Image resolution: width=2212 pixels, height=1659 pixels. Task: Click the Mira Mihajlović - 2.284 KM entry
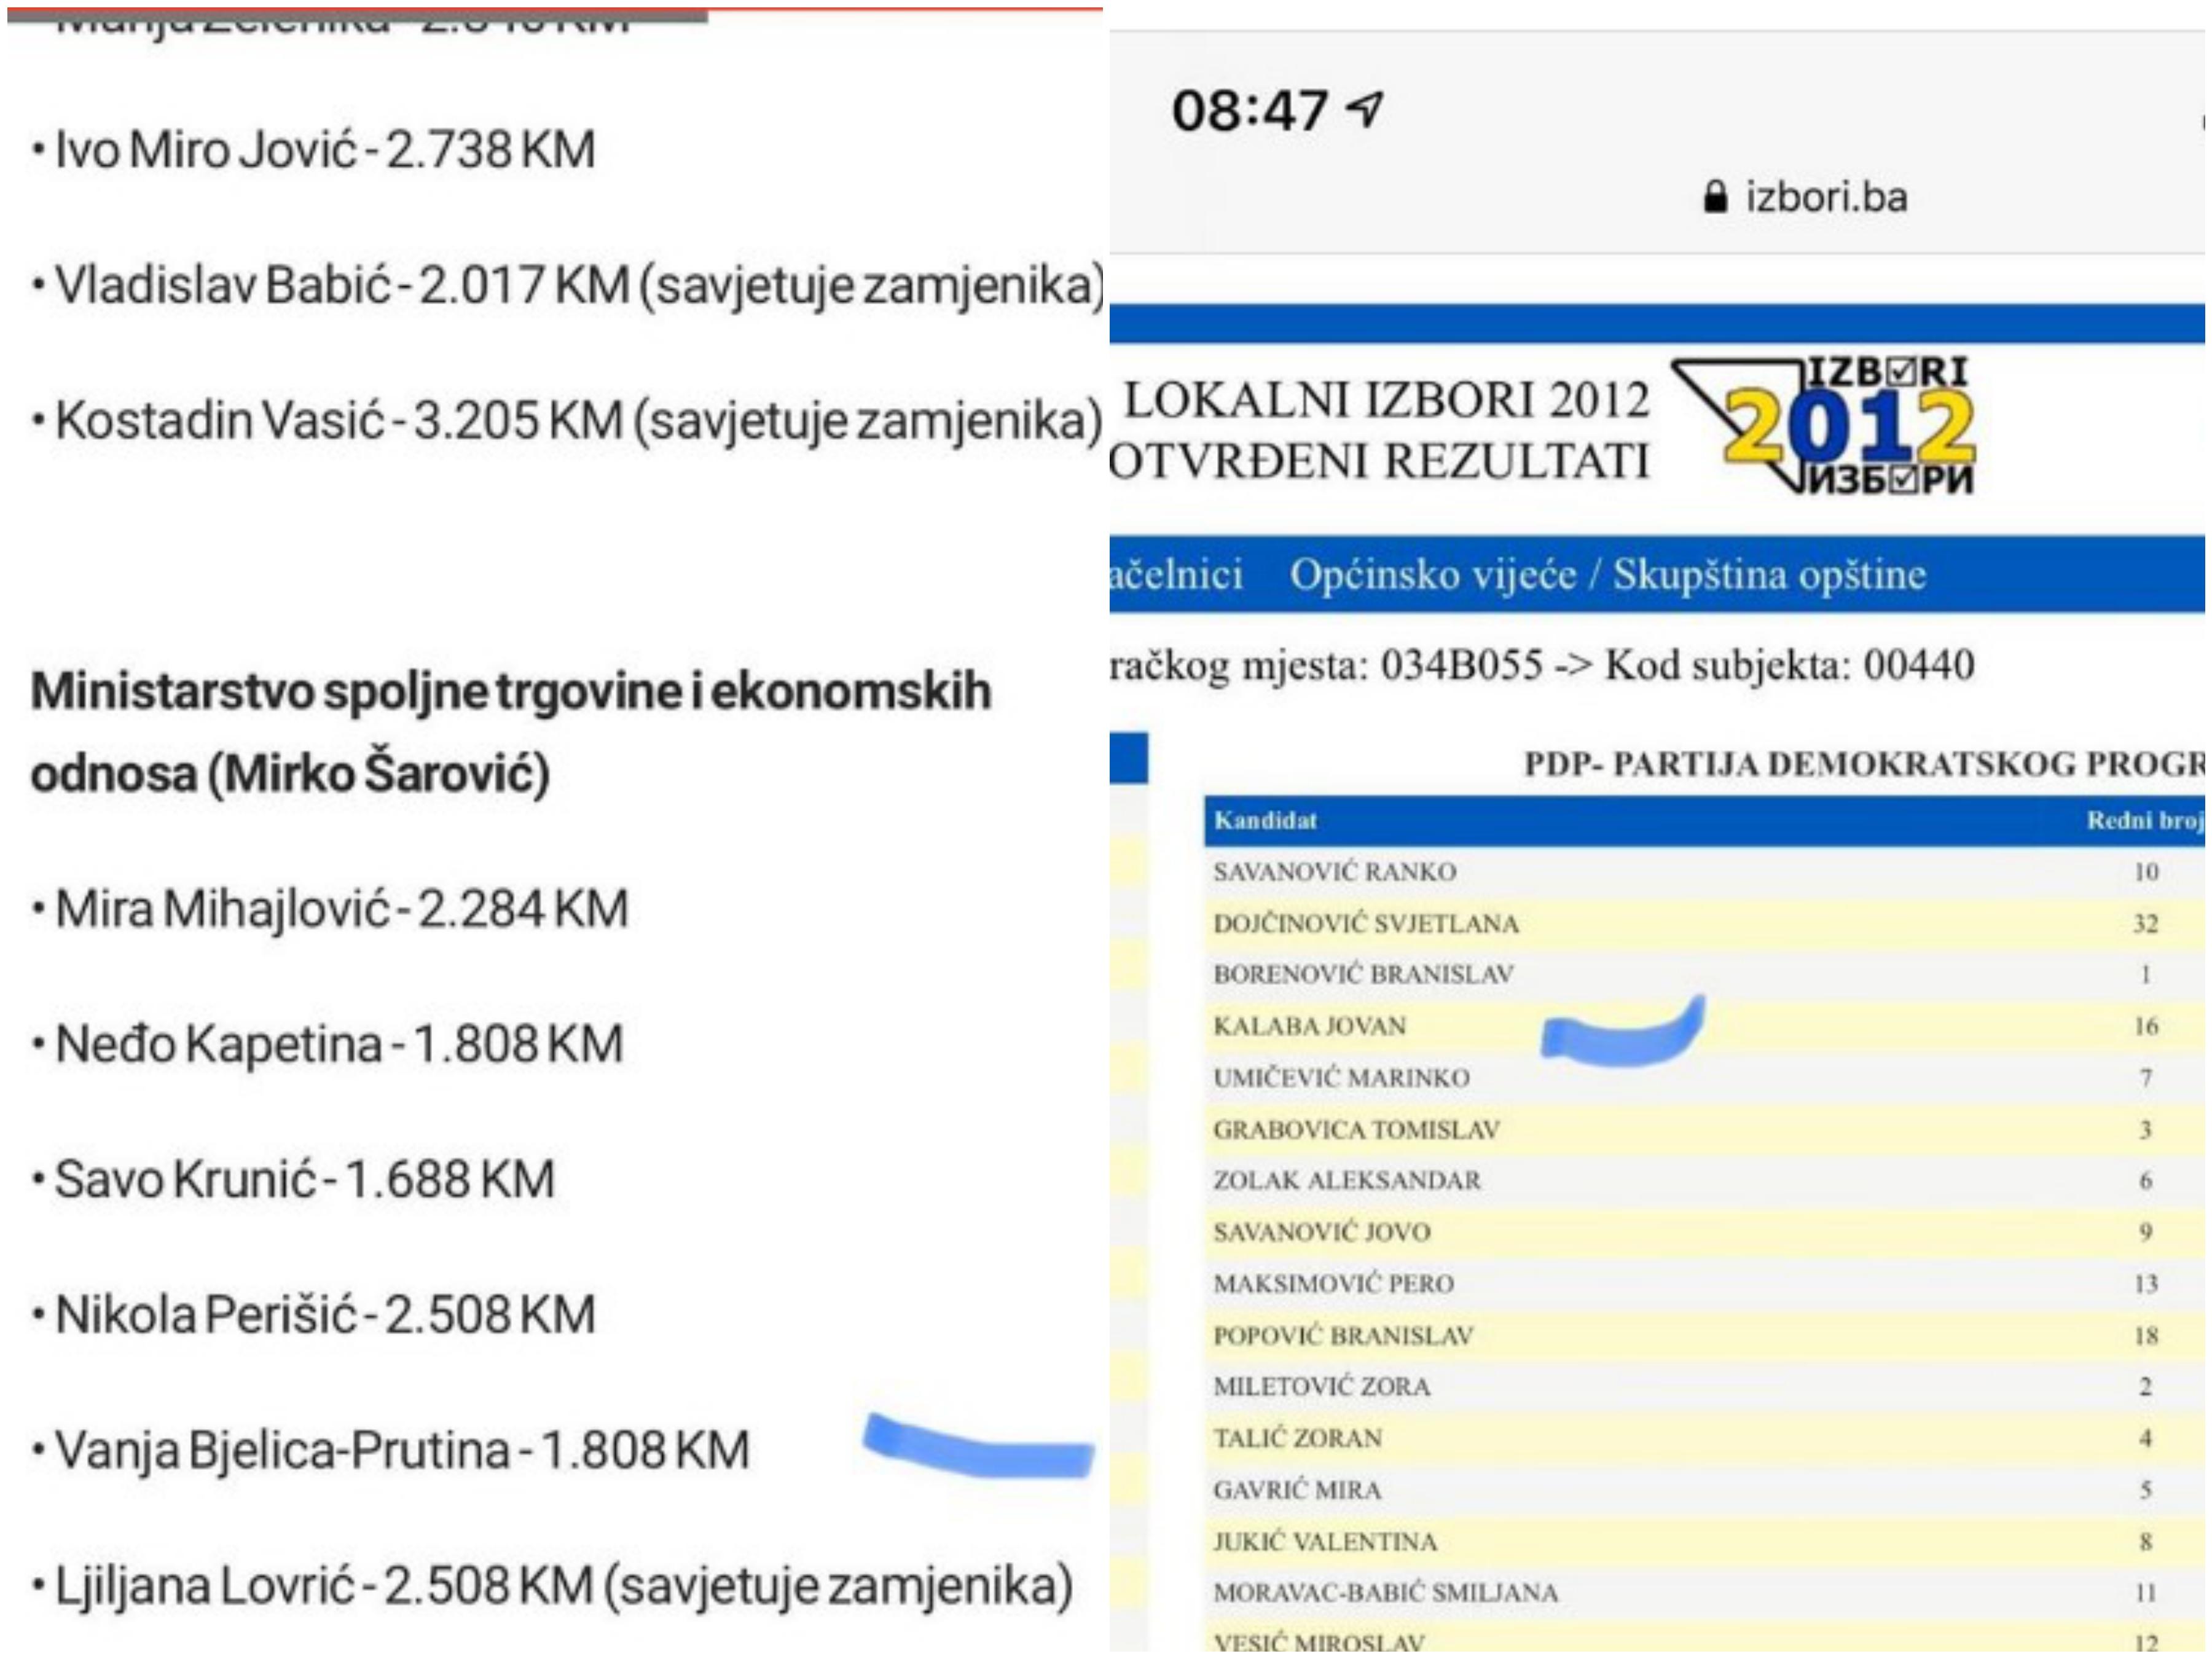click(x=330, y=910)
